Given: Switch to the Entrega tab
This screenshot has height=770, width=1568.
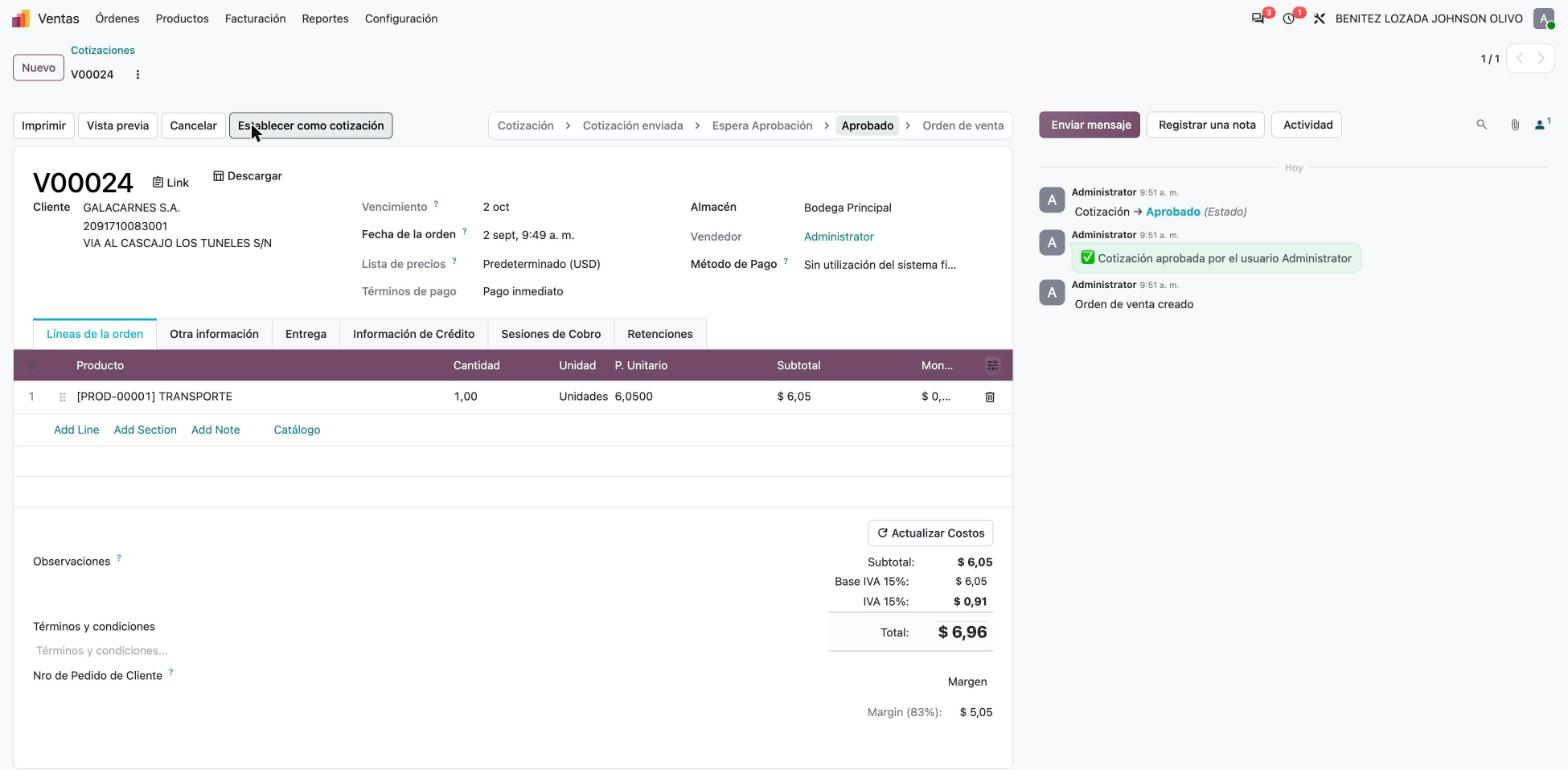Looking at the screenshot, I should (x=306, y=334).
